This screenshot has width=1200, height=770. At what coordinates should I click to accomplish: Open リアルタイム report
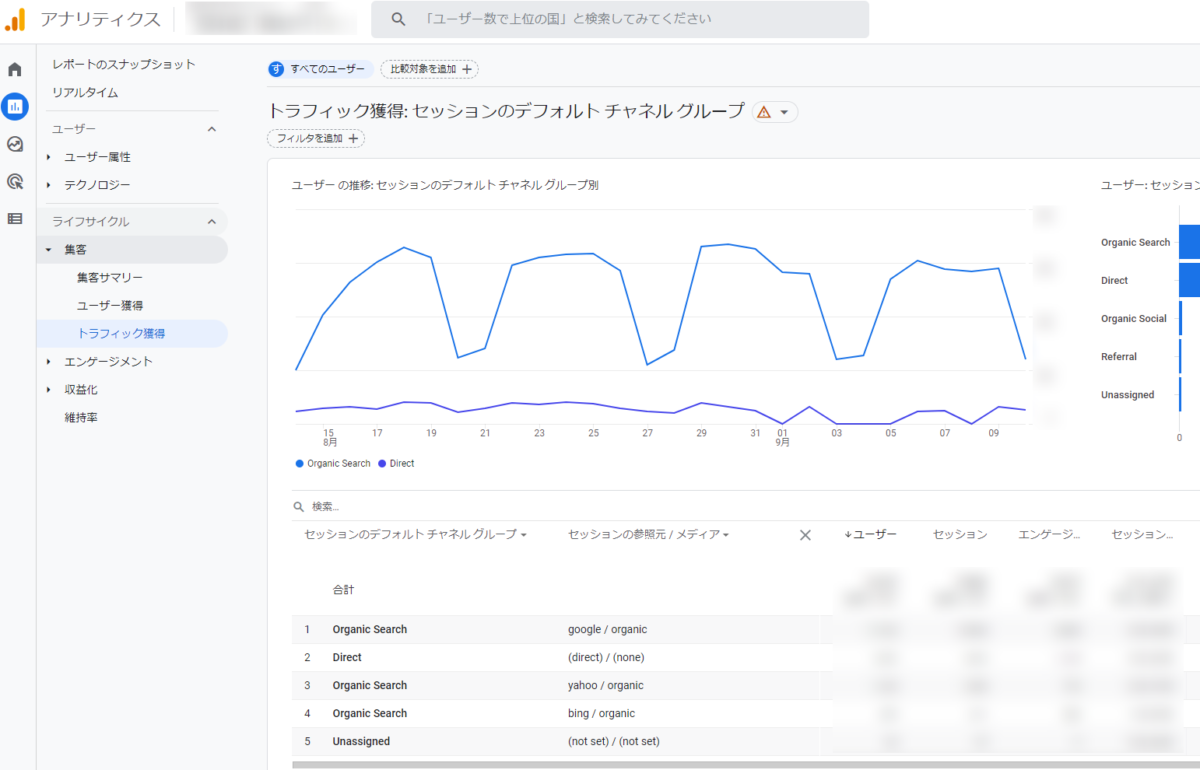(x=85, y=92)
